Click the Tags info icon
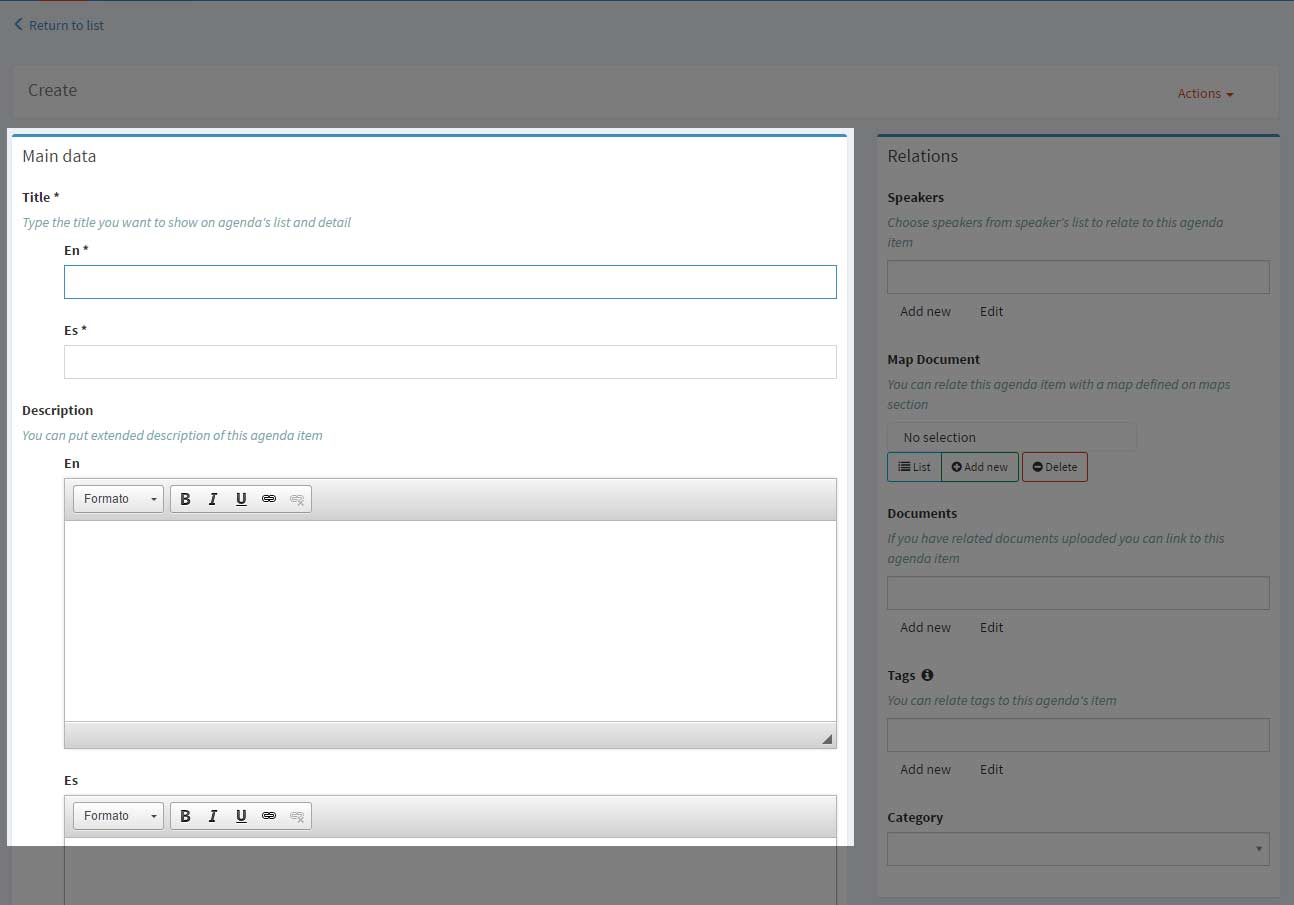 point(927,675)
